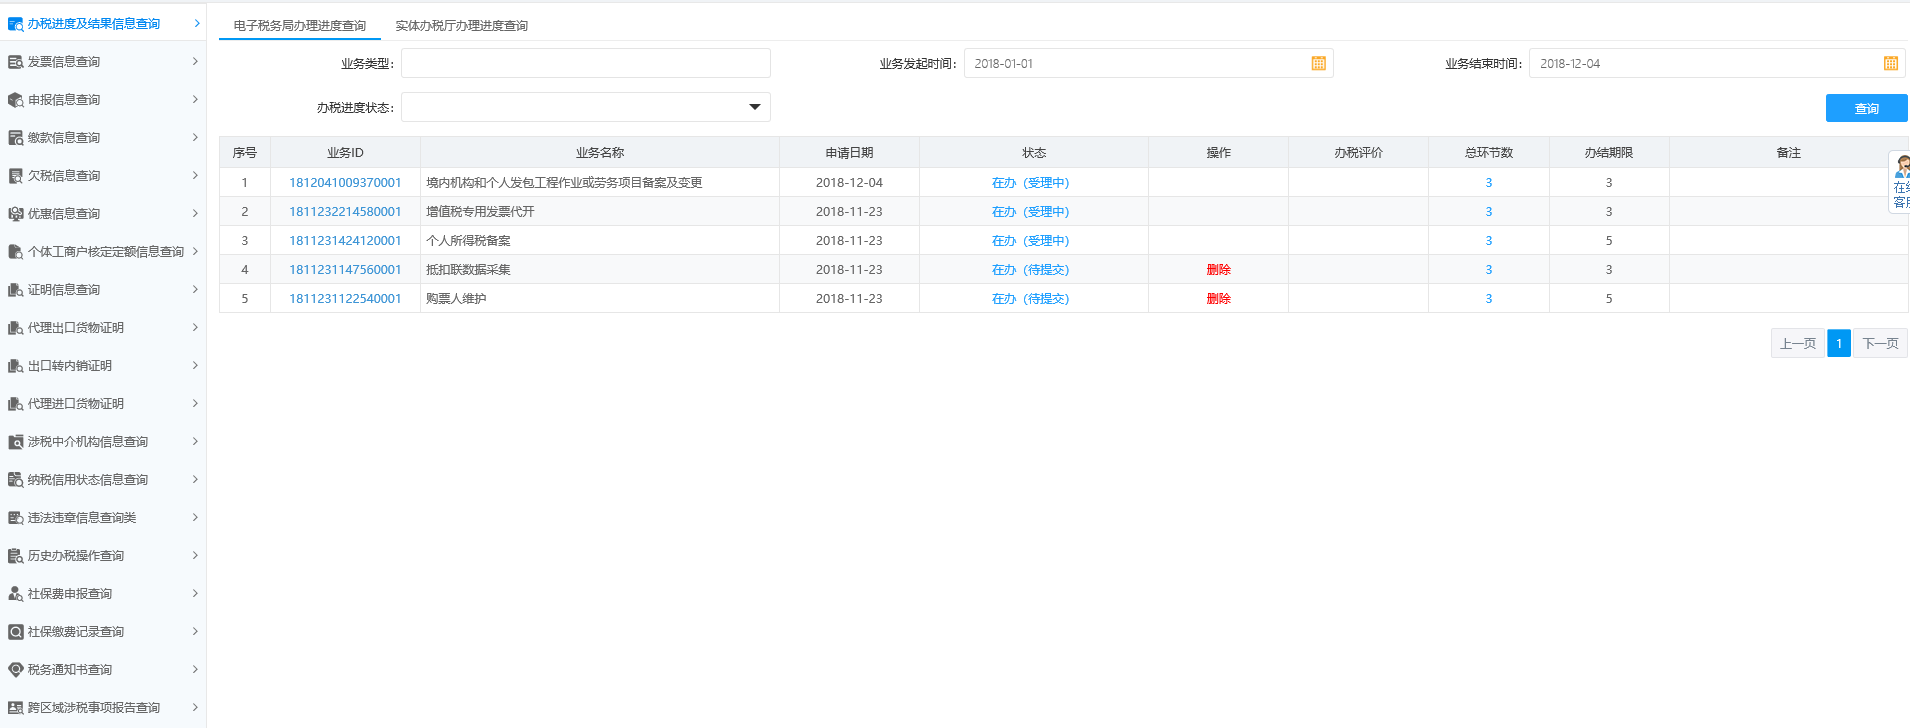Click the 代理进口货物证明 sidebar icon
Viewport: 1910px width, 728px height.
point(15,404)
